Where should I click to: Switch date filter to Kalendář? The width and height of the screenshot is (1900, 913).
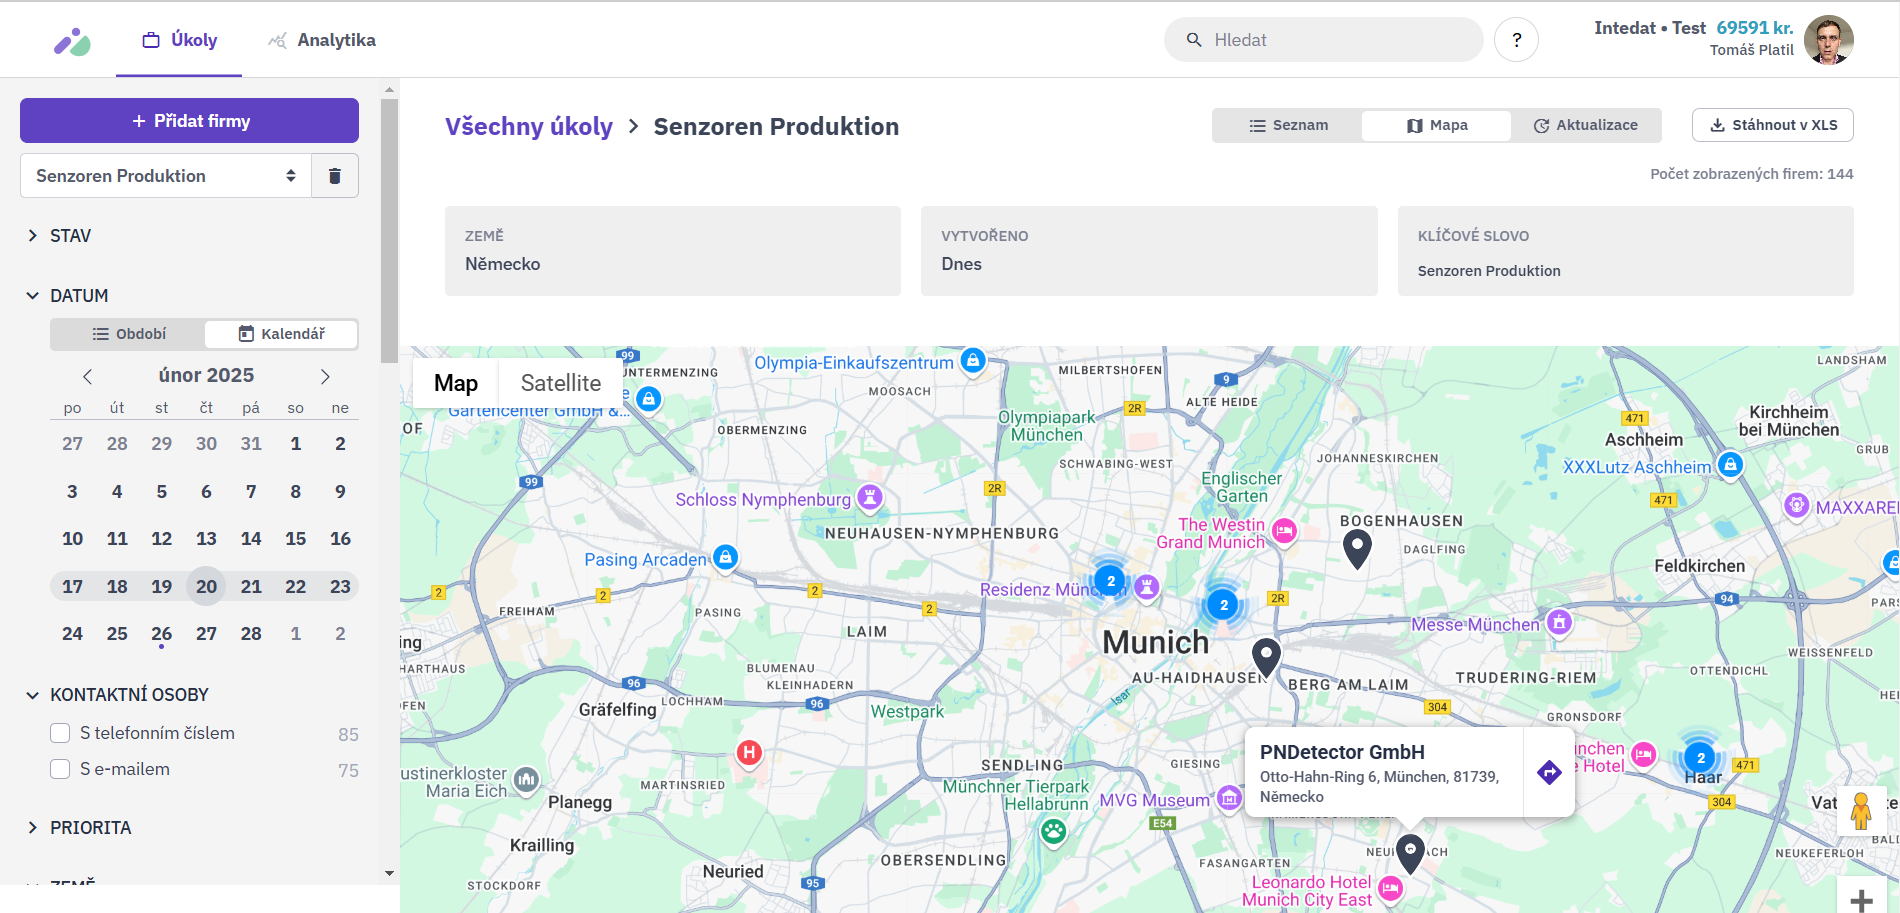click(x=281, y=334)
